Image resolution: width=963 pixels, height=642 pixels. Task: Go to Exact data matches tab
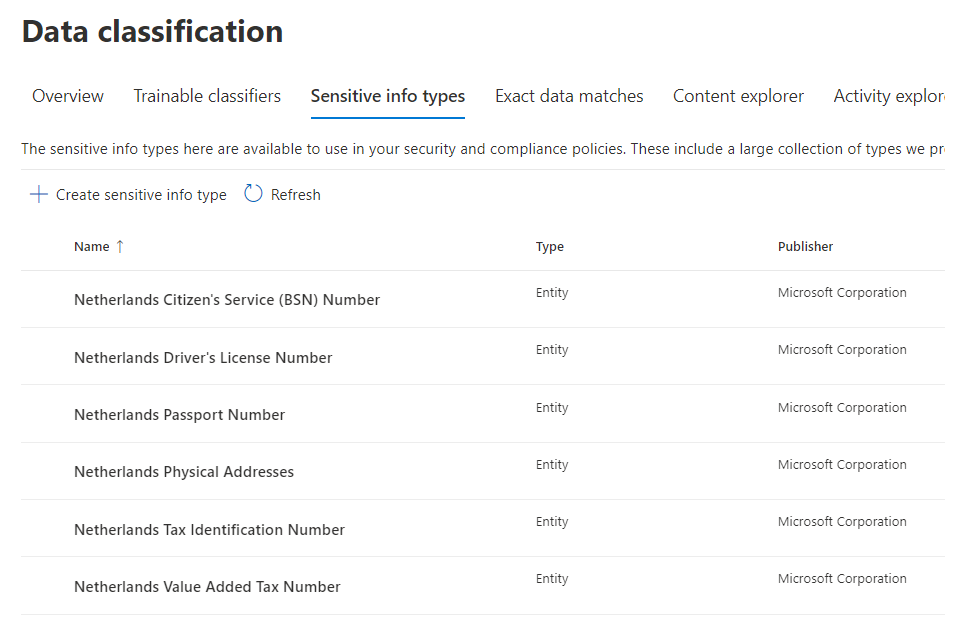coord(569,96)
